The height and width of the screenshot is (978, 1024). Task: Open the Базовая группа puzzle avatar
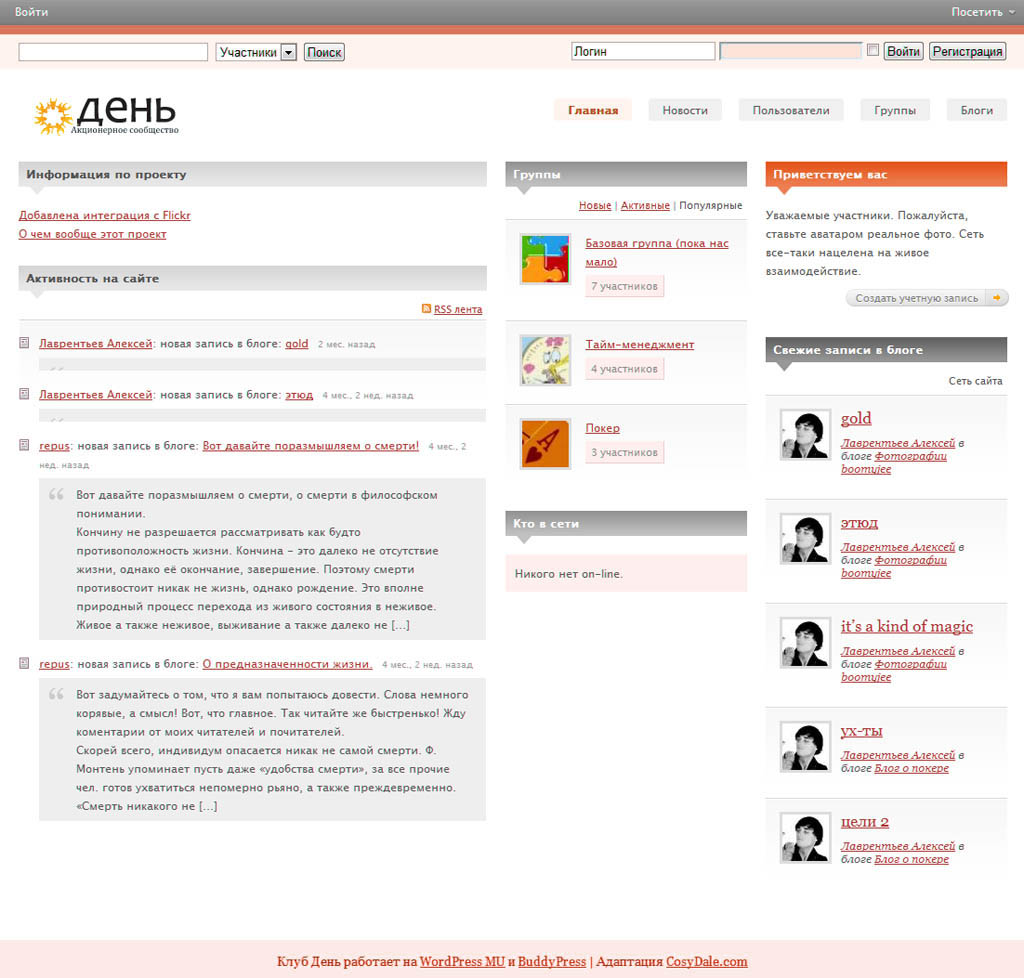545,259
